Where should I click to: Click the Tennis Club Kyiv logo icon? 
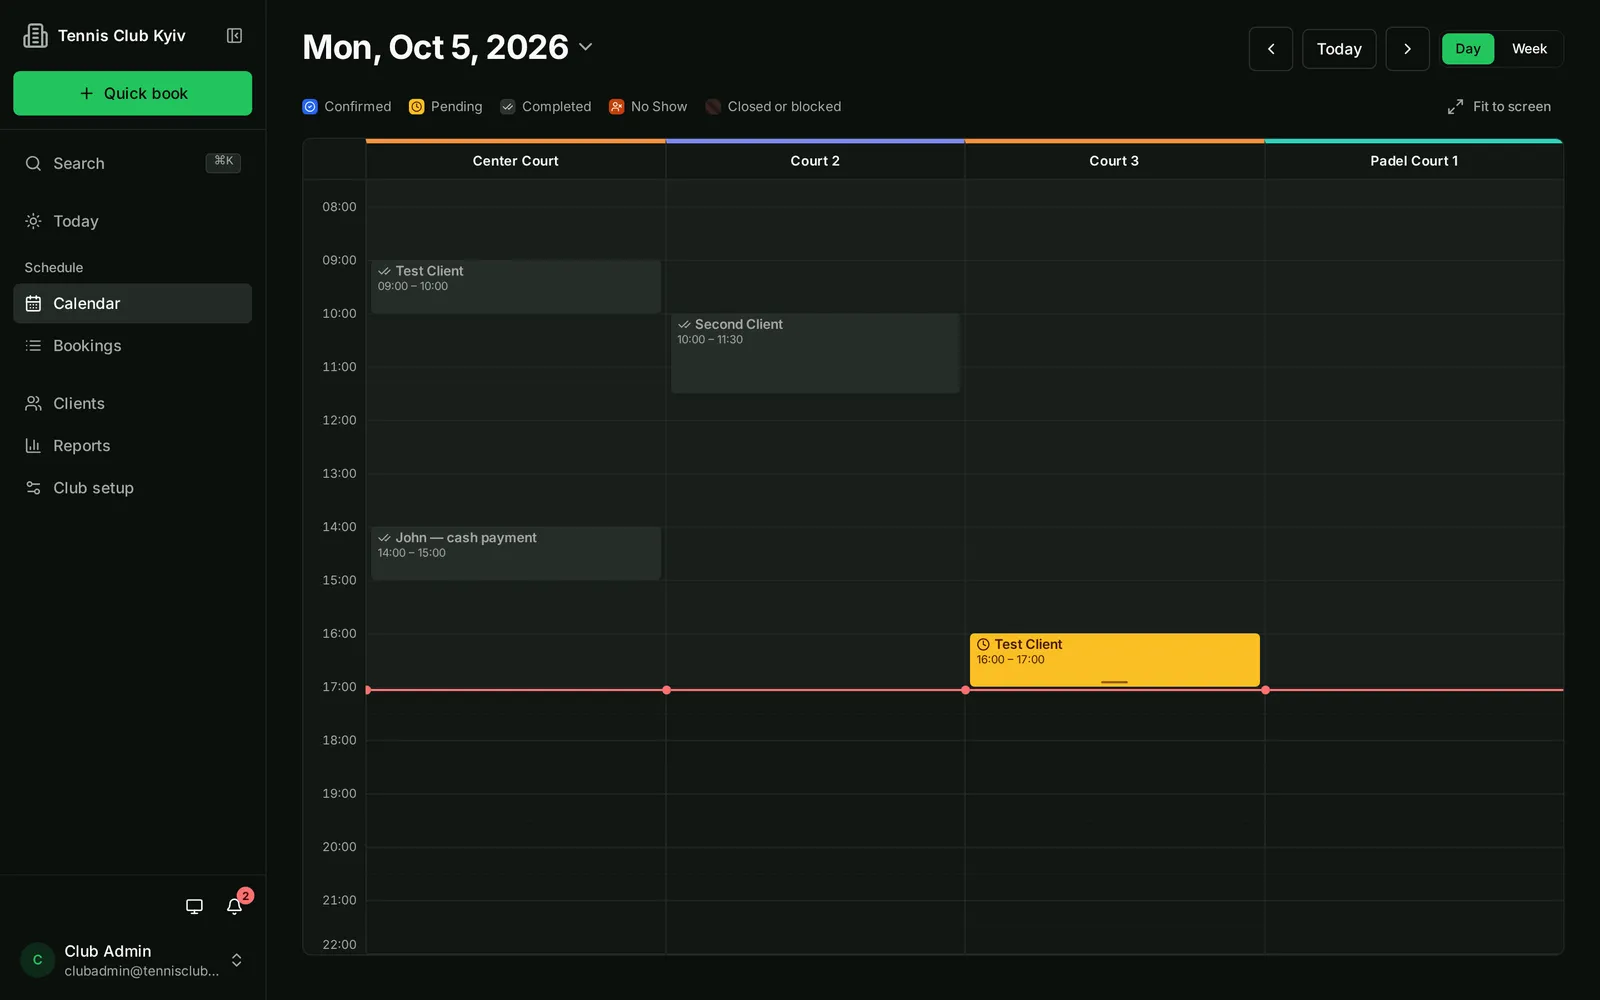(x=35, y=36)
